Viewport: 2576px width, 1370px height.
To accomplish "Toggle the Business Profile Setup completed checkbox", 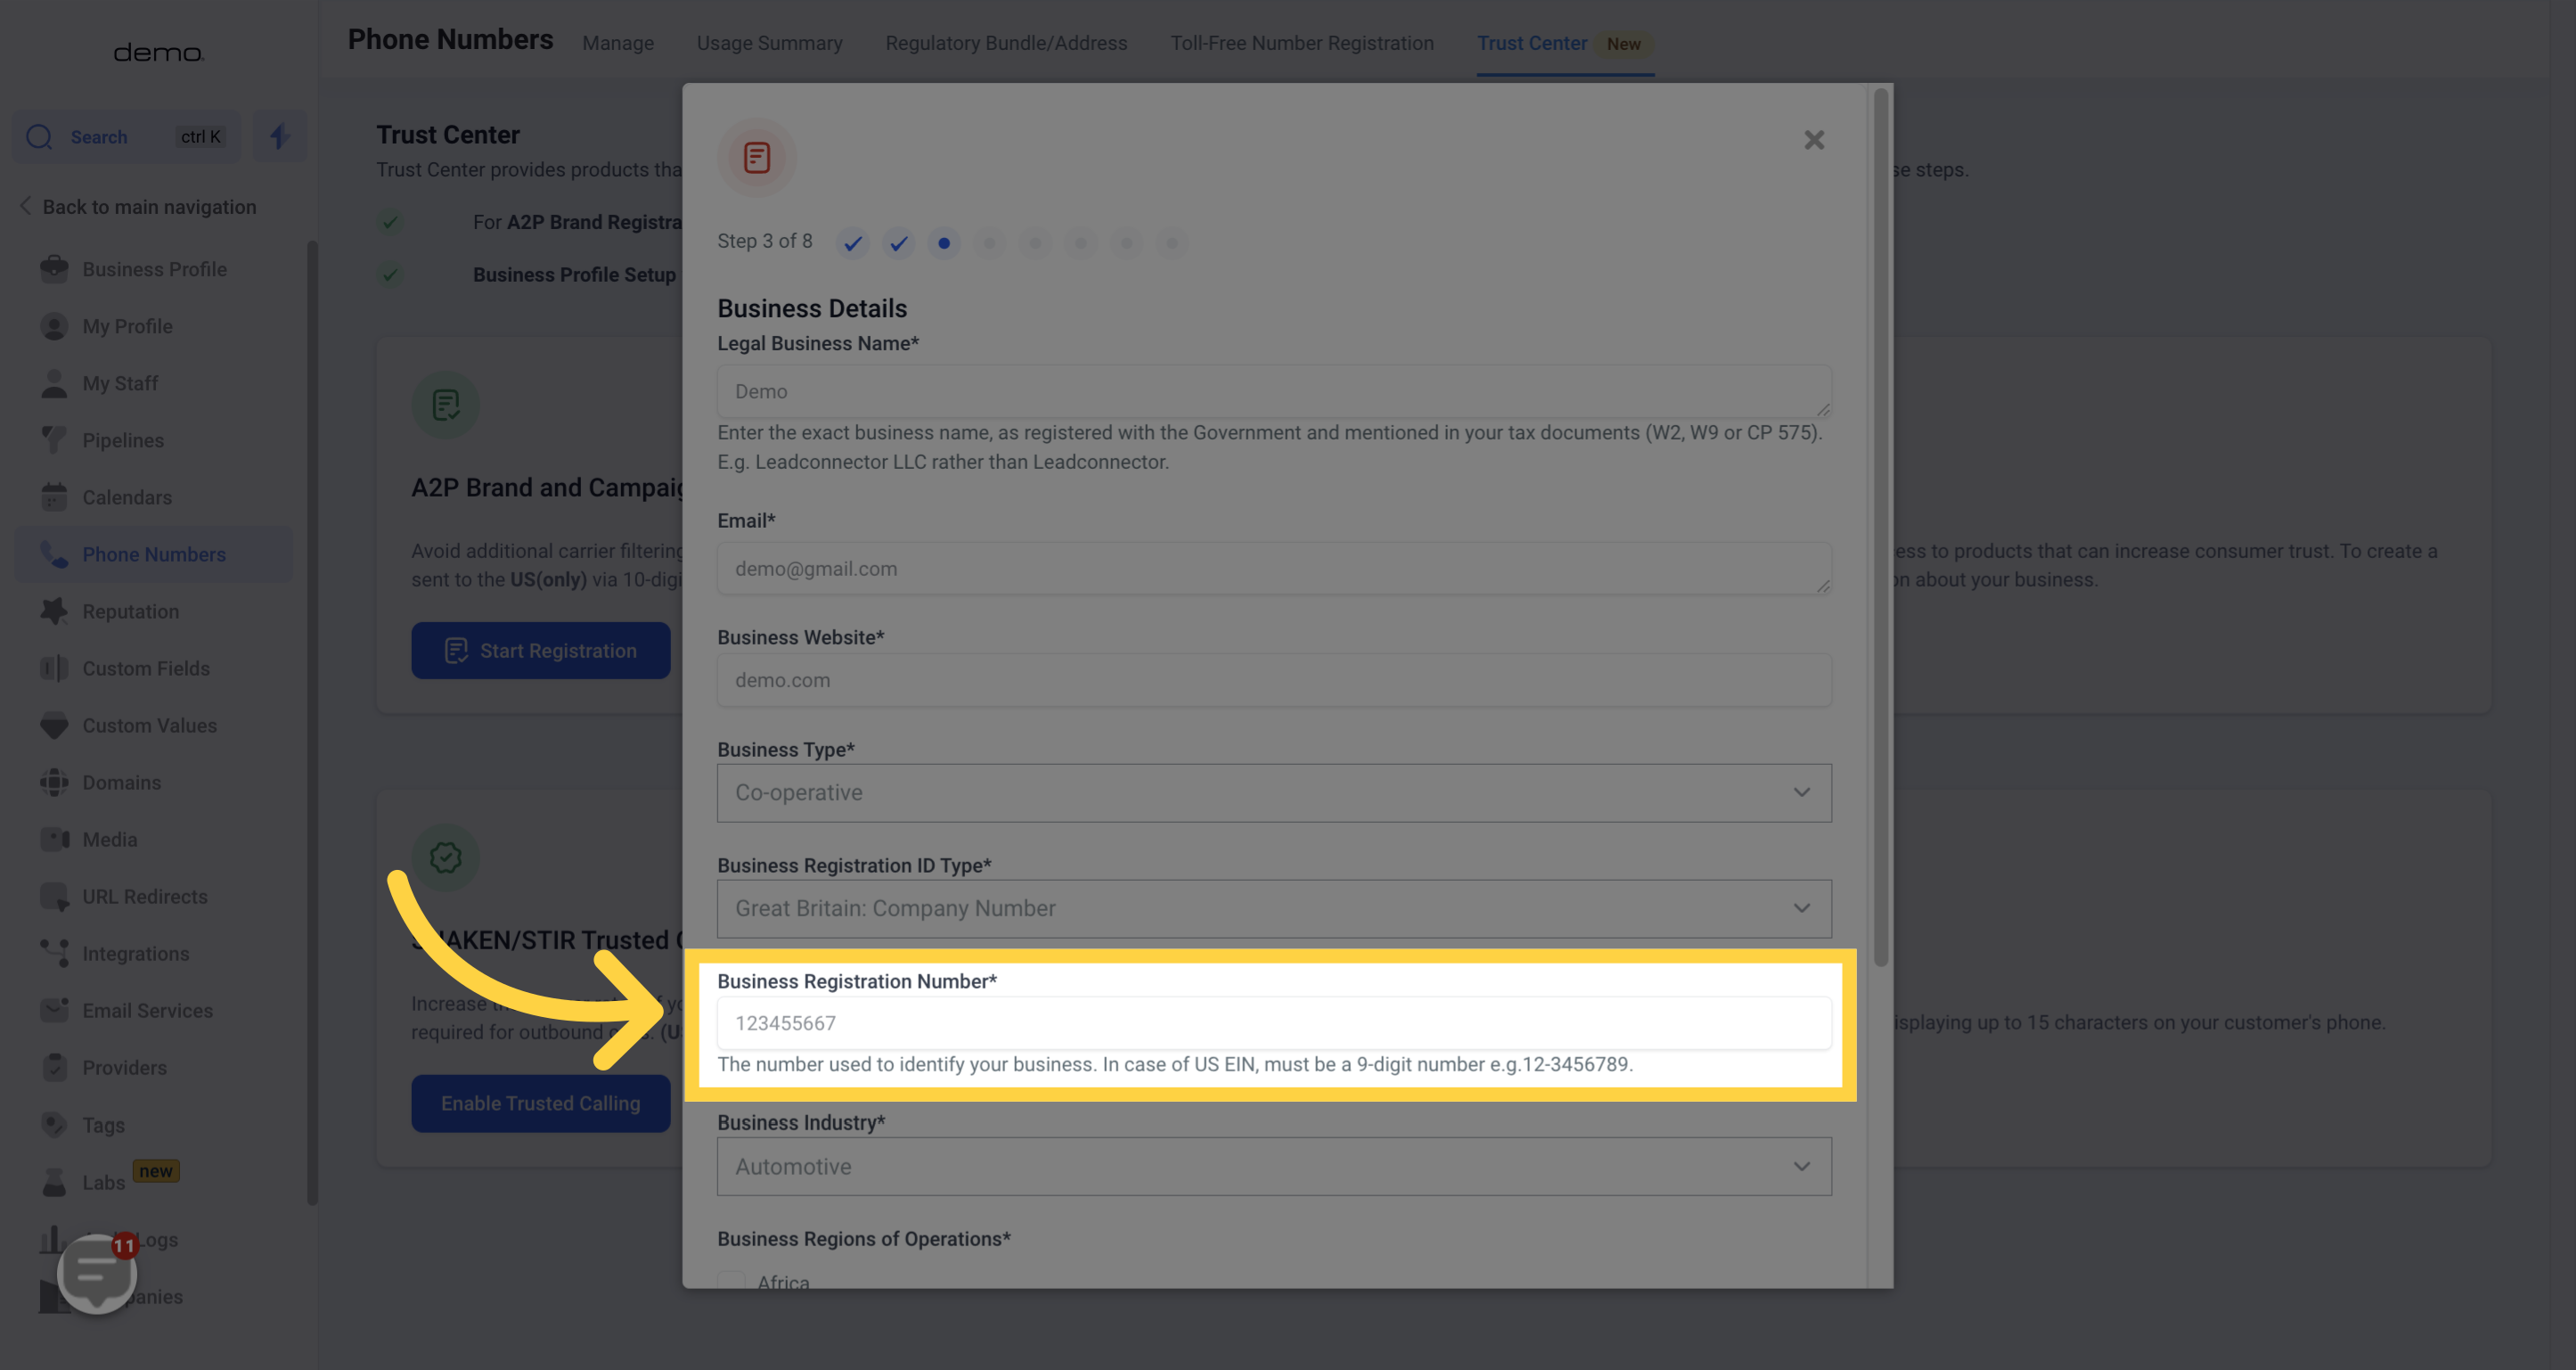I will pyautogui.click(x=388, y=275).
